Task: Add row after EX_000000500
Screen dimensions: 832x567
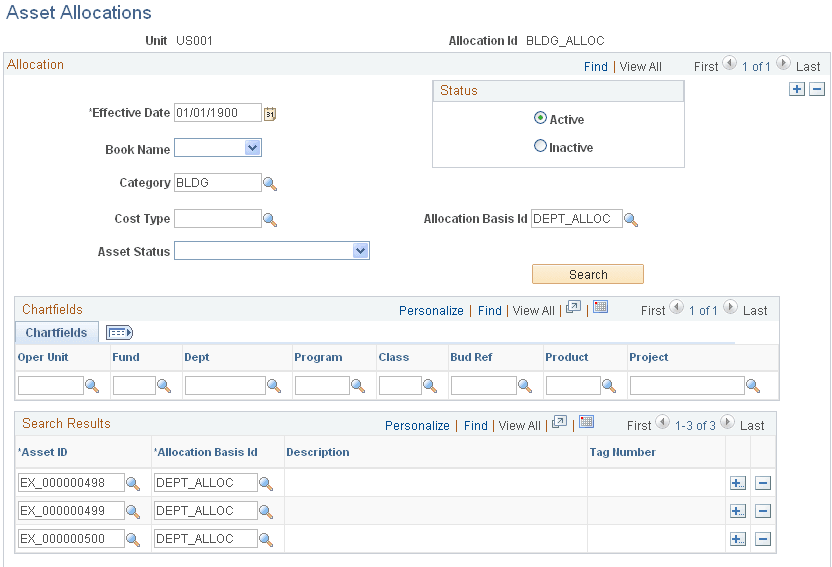Action: tap(738, 539)
